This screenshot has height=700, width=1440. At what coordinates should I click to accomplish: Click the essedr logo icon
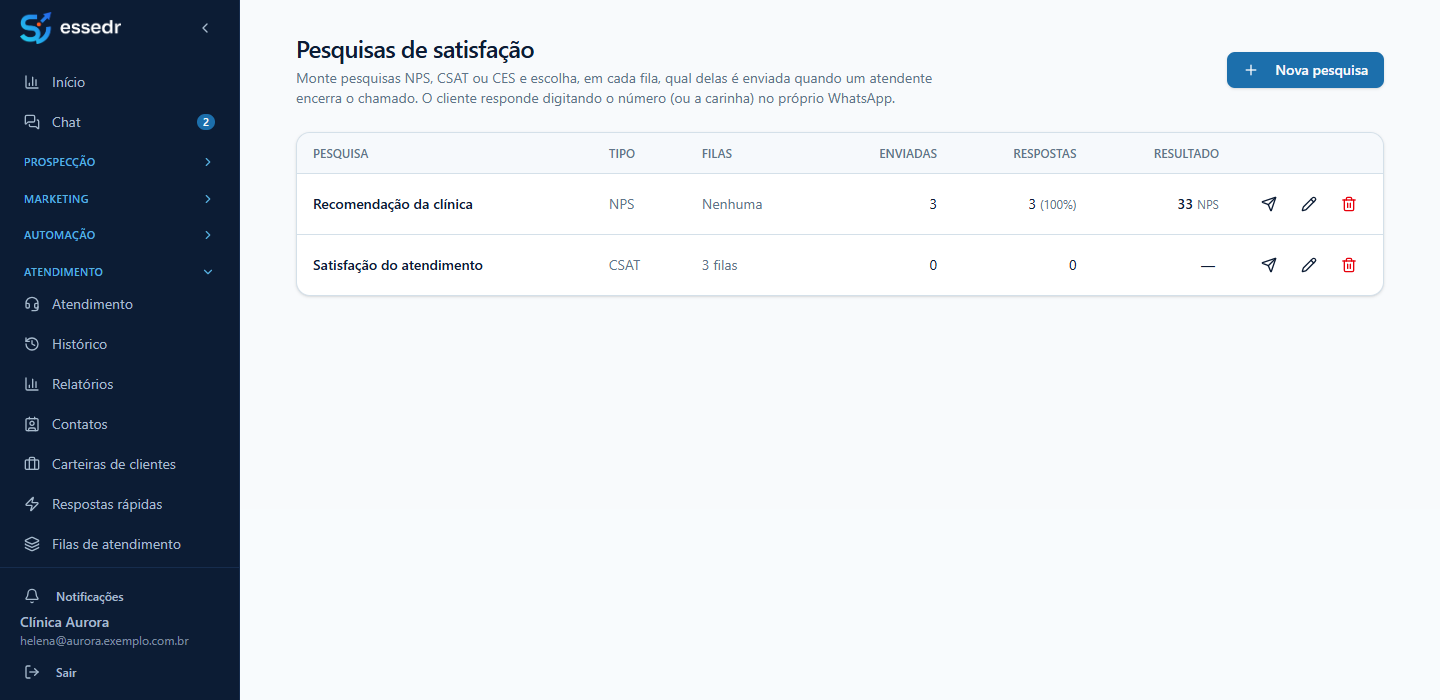tap(35, 28)
